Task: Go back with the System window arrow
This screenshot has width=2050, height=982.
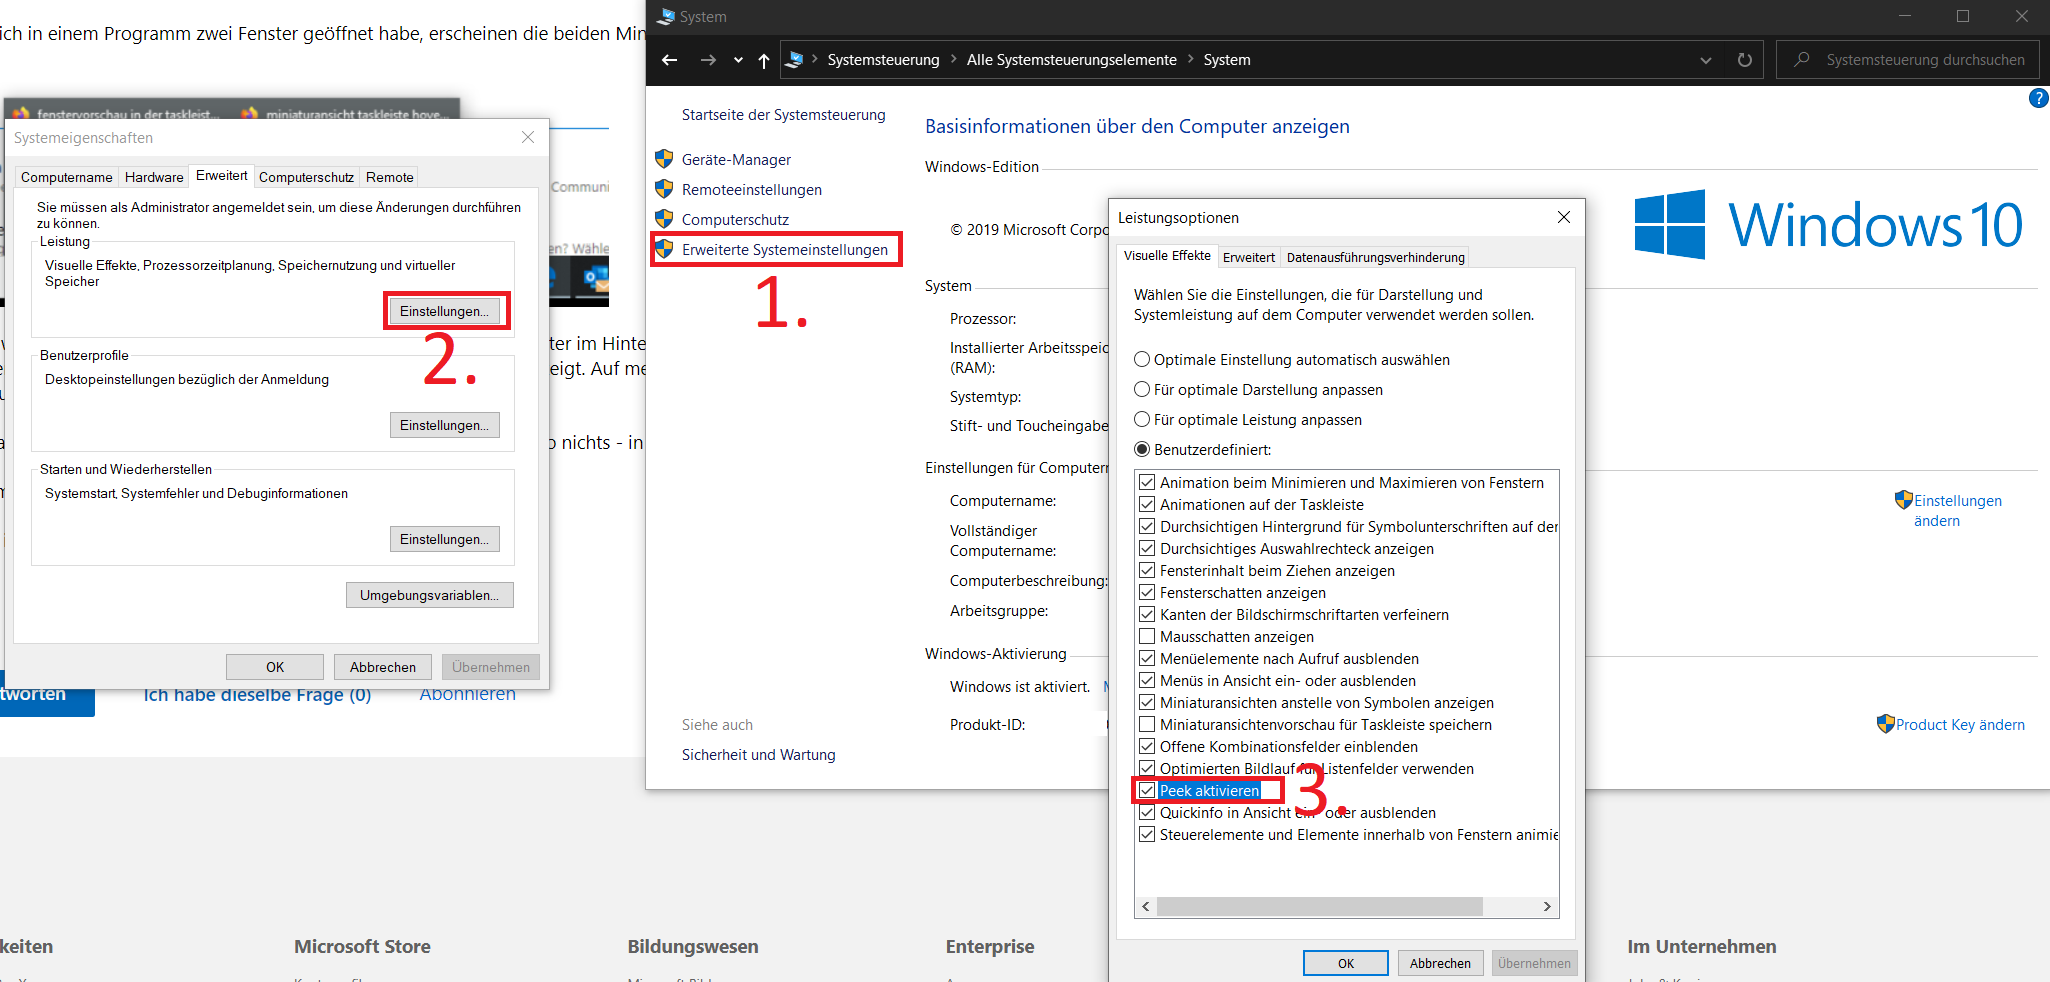Action: point(669,60)
